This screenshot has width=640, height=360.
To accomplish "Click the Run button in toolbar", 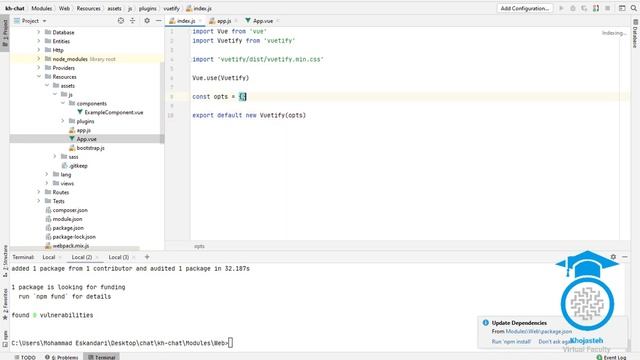I will pyautogui.click(x=561, y=8).
